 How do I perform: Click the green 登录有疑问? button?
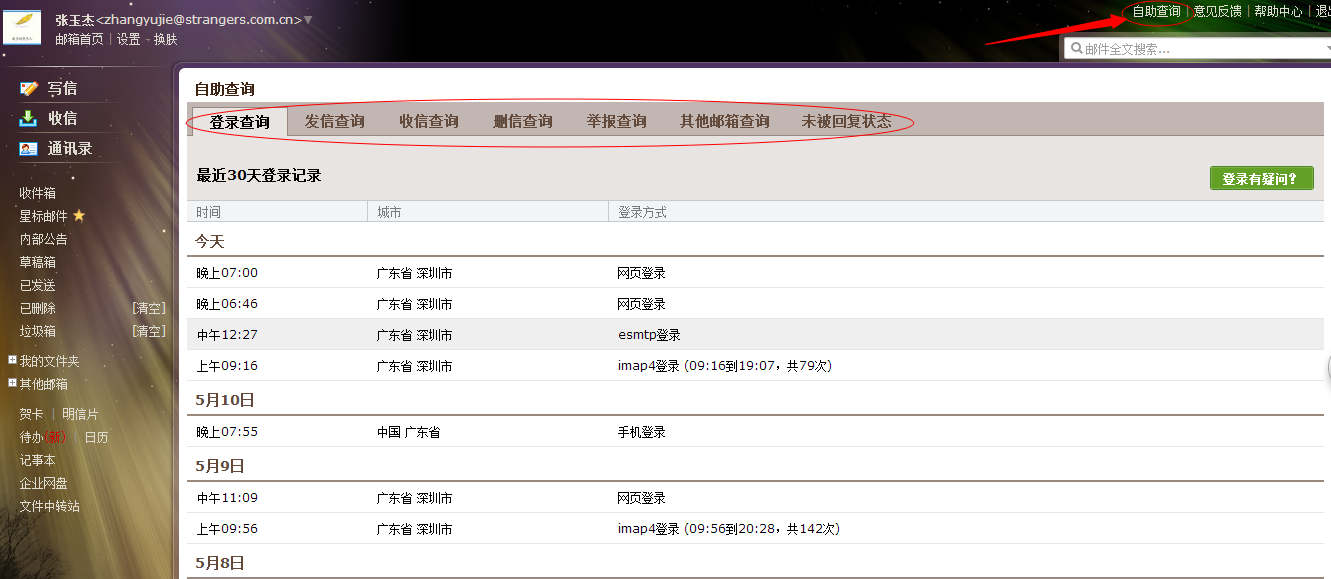point(1260,179)
